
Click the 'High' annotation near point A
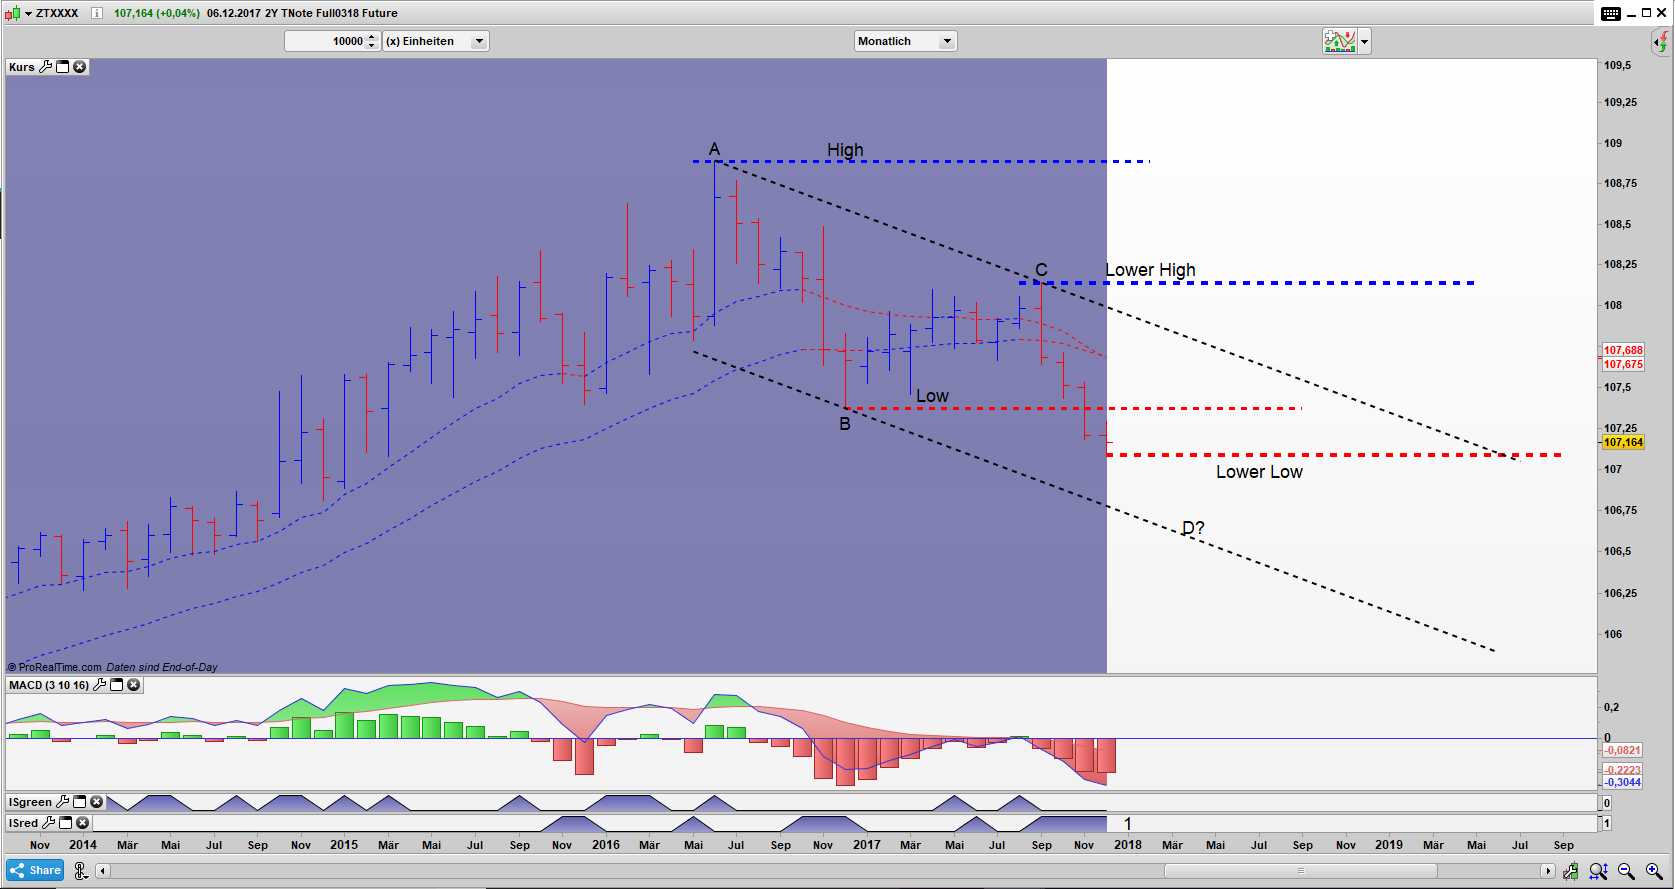(845, 150)
